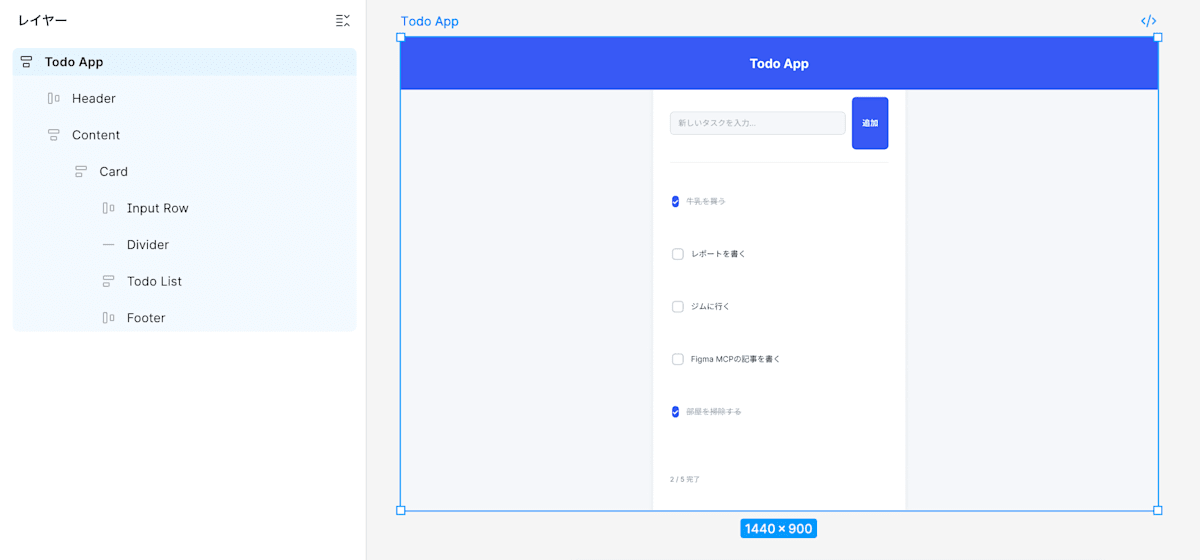Click the Todo App frame label above the canvas
This screenshot has height=560, width=1200.
click(430, 21)
